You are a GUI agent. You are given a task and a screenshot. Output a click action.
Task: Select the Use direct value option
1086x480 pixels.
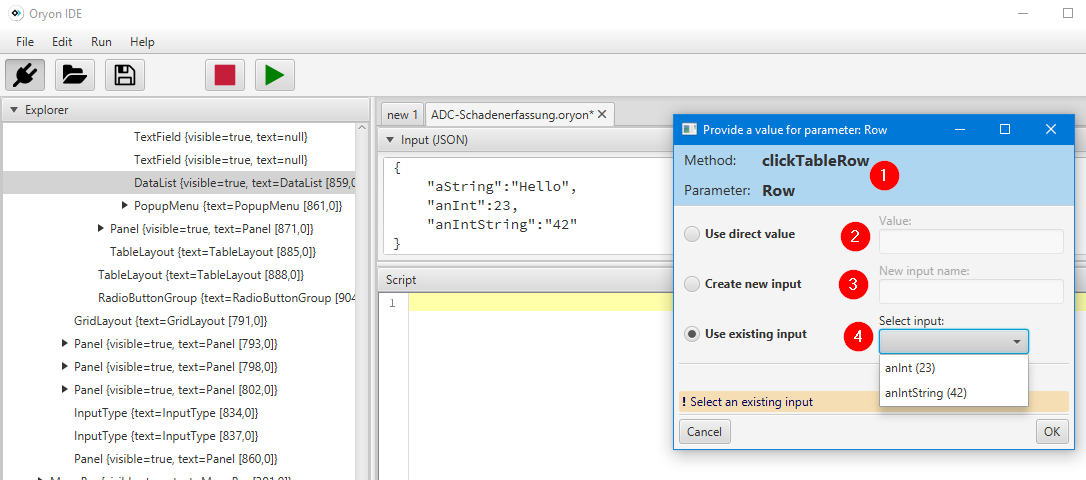[691, 234]
